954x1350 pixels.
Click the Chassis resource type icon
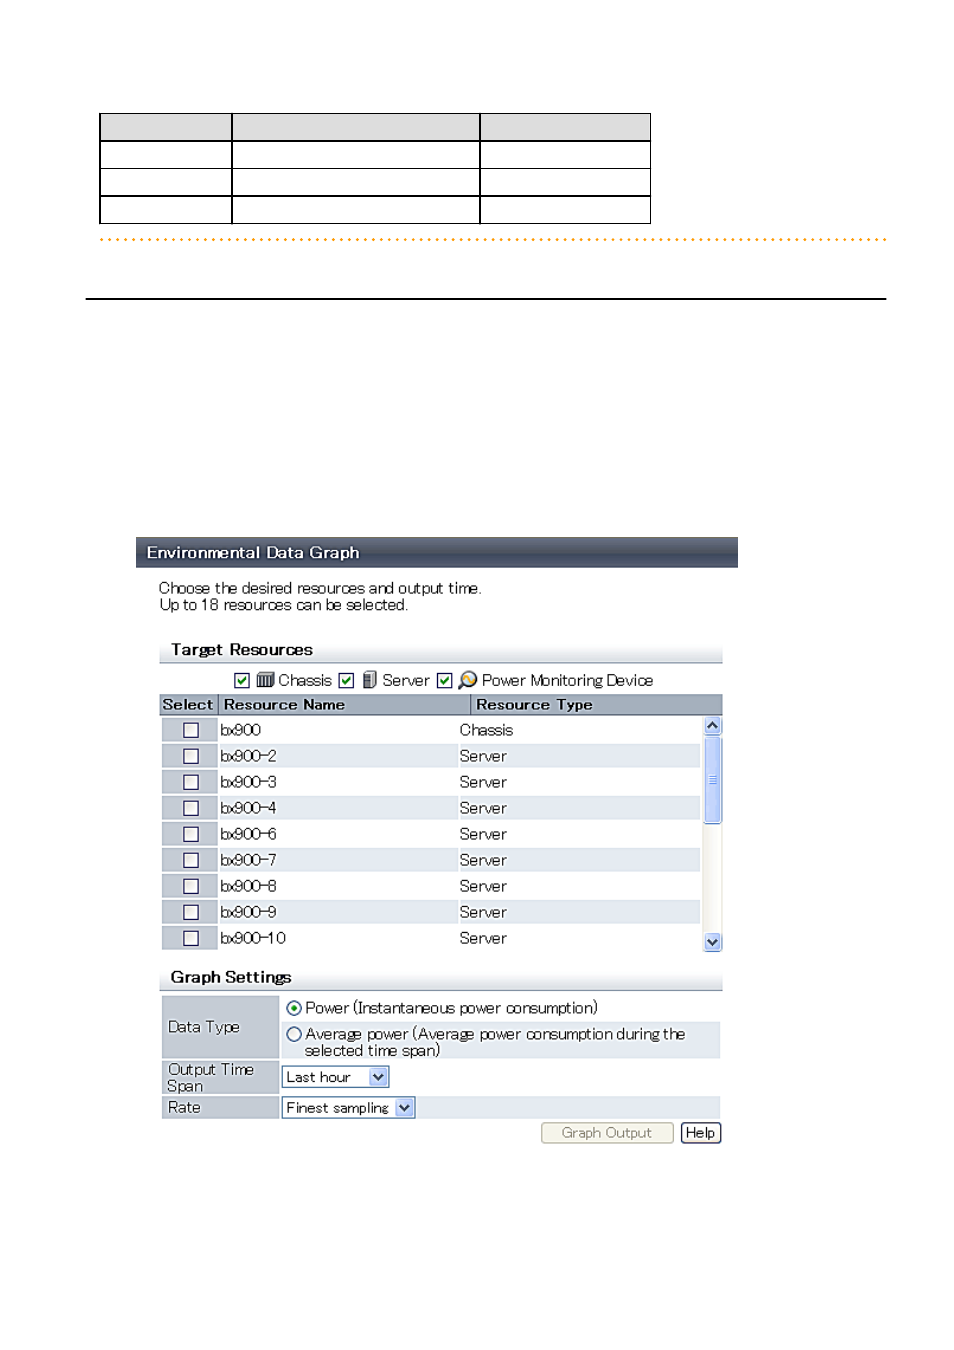[265, 680]
